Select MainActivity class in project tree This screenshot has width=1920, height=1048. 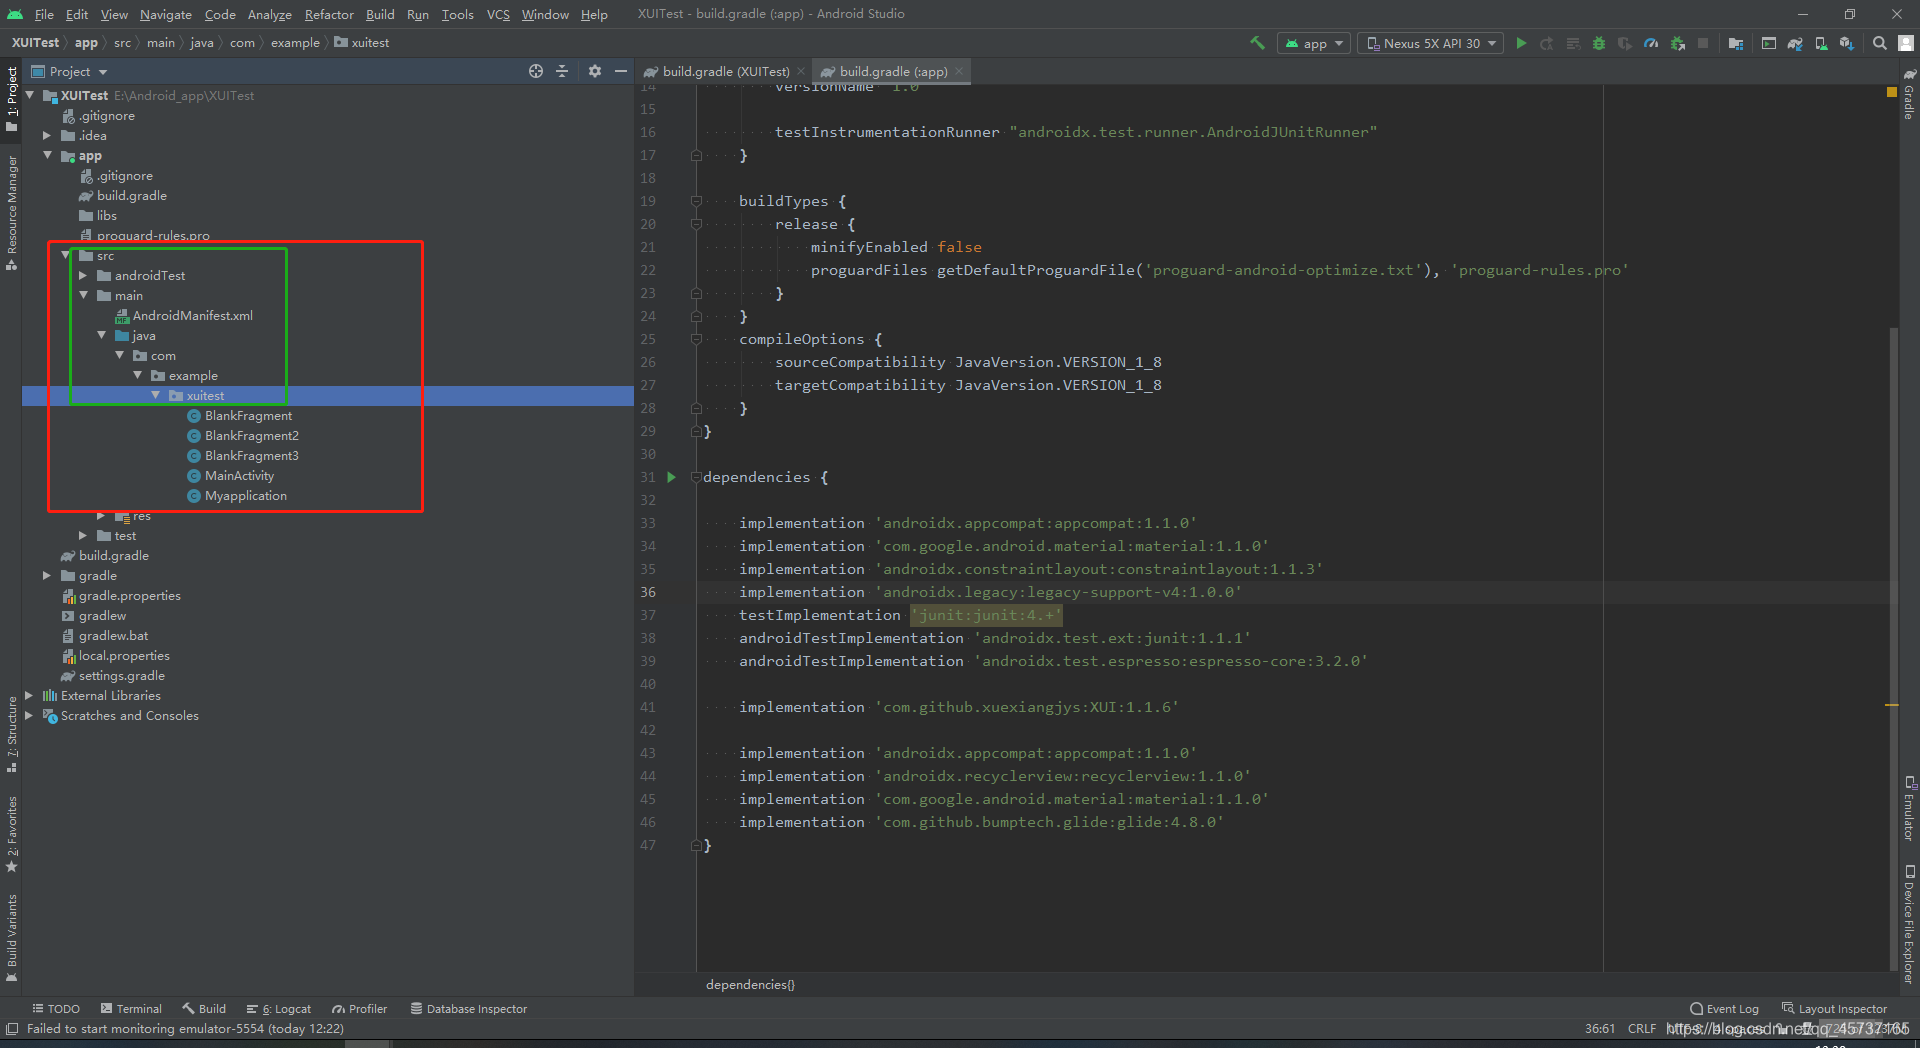(239, 475)
